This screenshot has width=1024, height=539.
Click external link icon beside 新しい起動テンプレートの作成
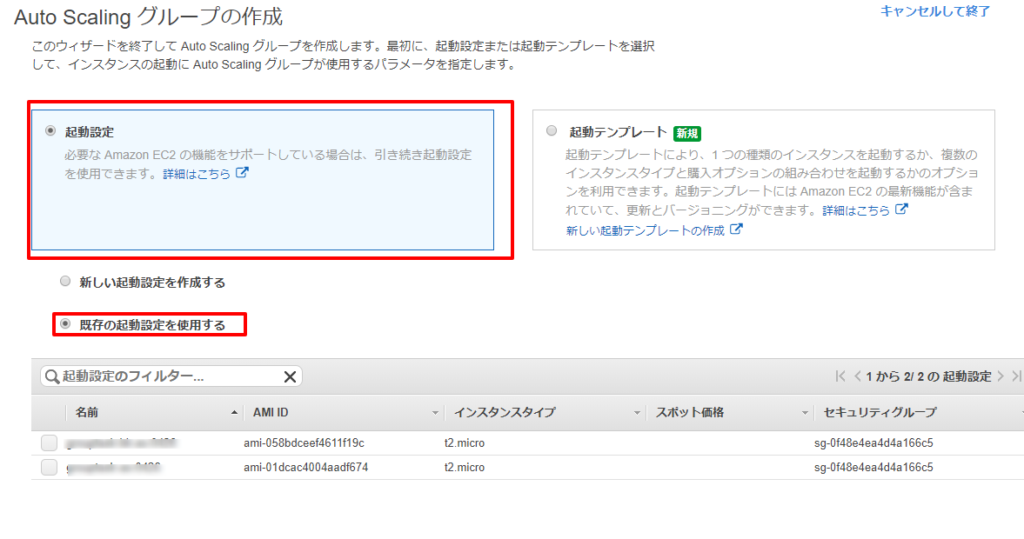737,229
